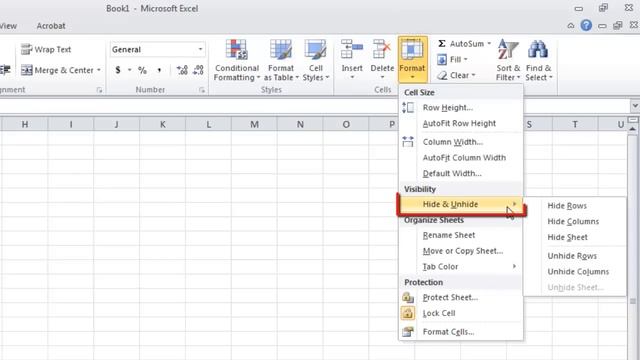Viewport: 640px width, 360px height.
Task: Click the Wrap Text icon
Action: [x=27, y=49]
